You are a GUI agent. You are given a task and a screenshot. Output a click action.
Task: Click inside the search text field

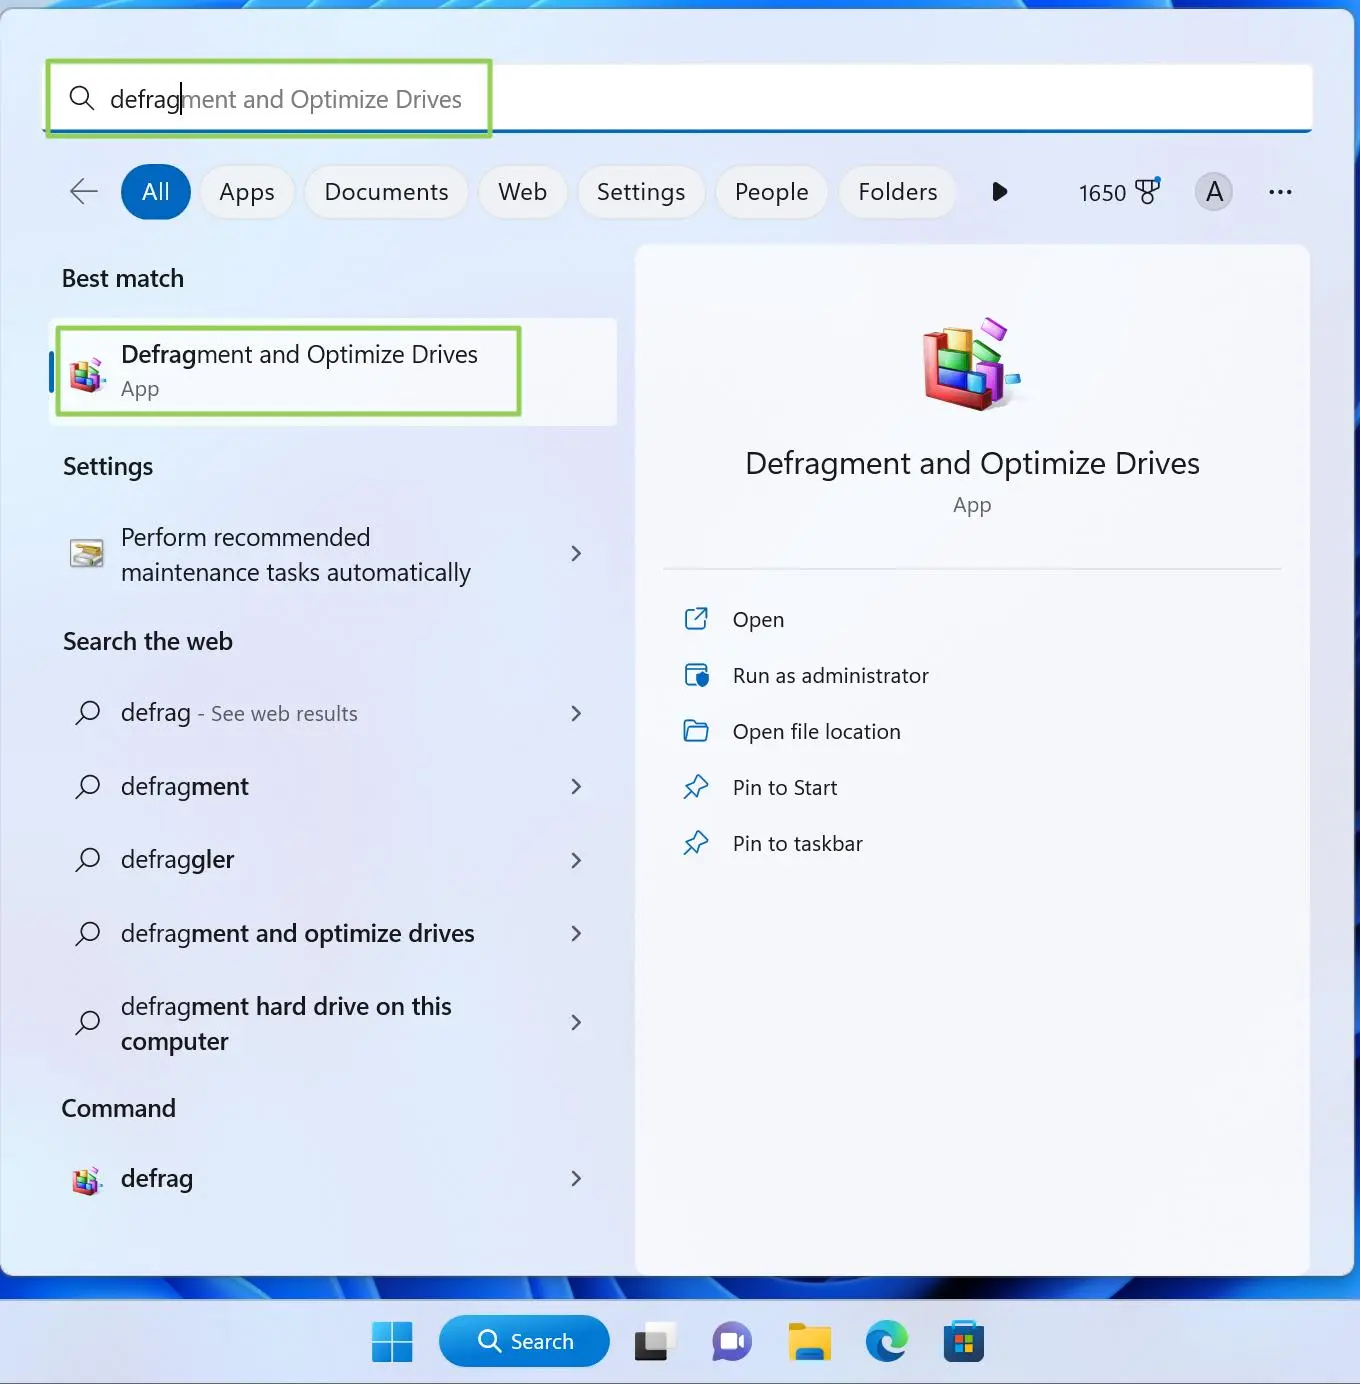pyautogui.click(x=680, y=98)
